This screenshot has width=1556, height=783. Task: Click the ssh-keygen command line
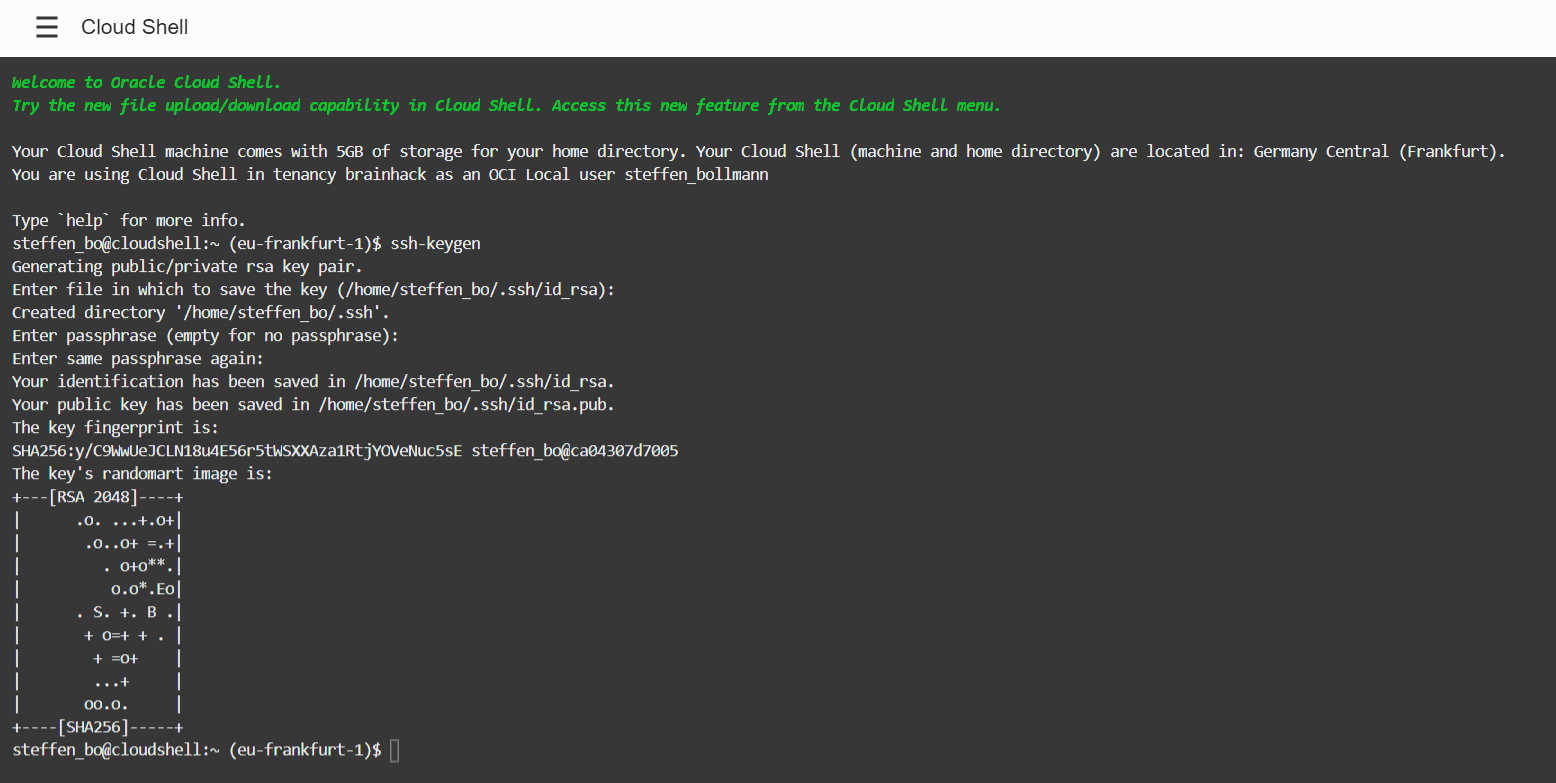point(247,243)
